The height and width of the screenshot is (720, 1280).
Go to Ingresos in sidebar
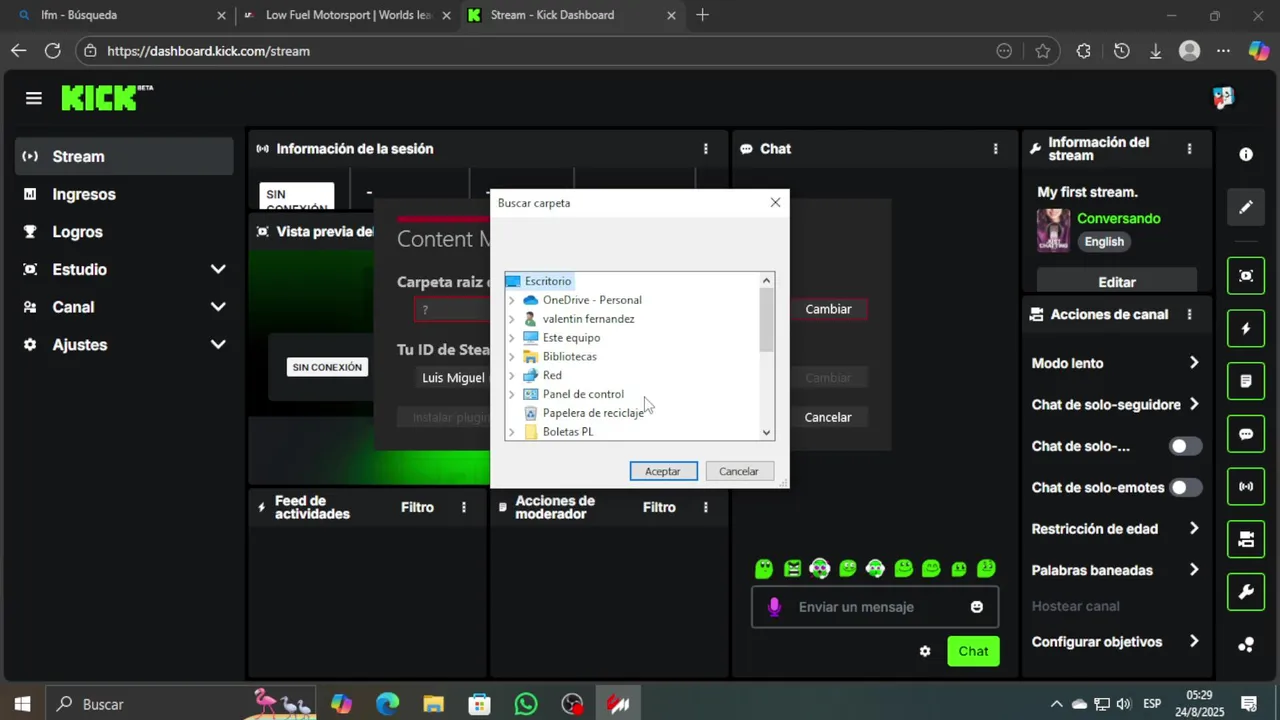(x=124, y=194)
